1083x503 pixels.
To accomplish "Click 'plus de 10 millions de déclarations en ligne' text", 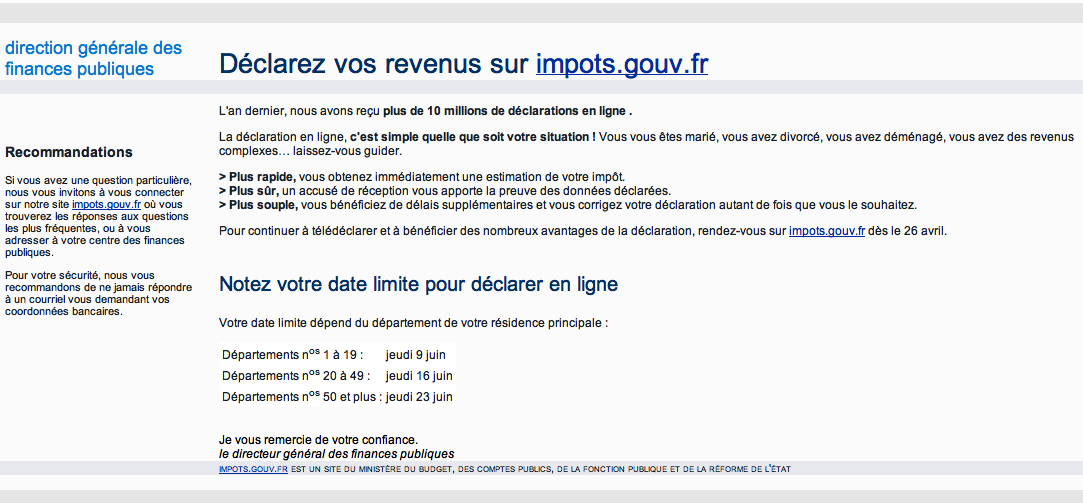I will (507, 111).
